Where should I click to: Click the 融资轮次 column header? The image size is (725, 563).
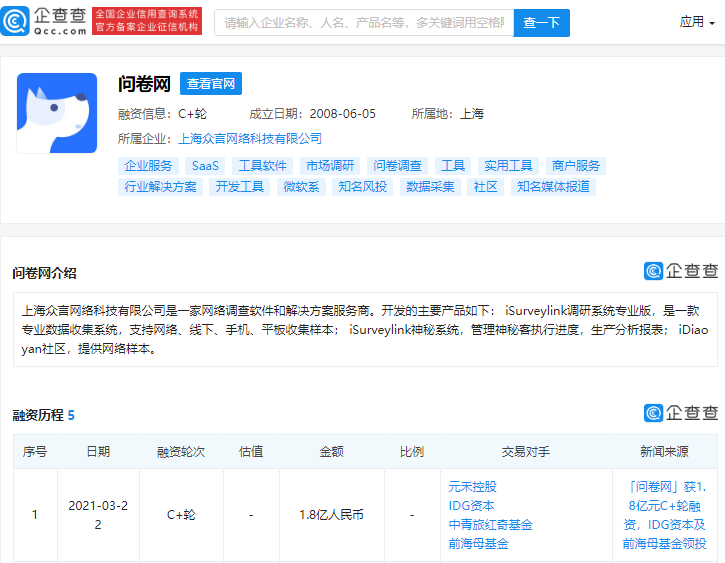(x=181, y=452)
